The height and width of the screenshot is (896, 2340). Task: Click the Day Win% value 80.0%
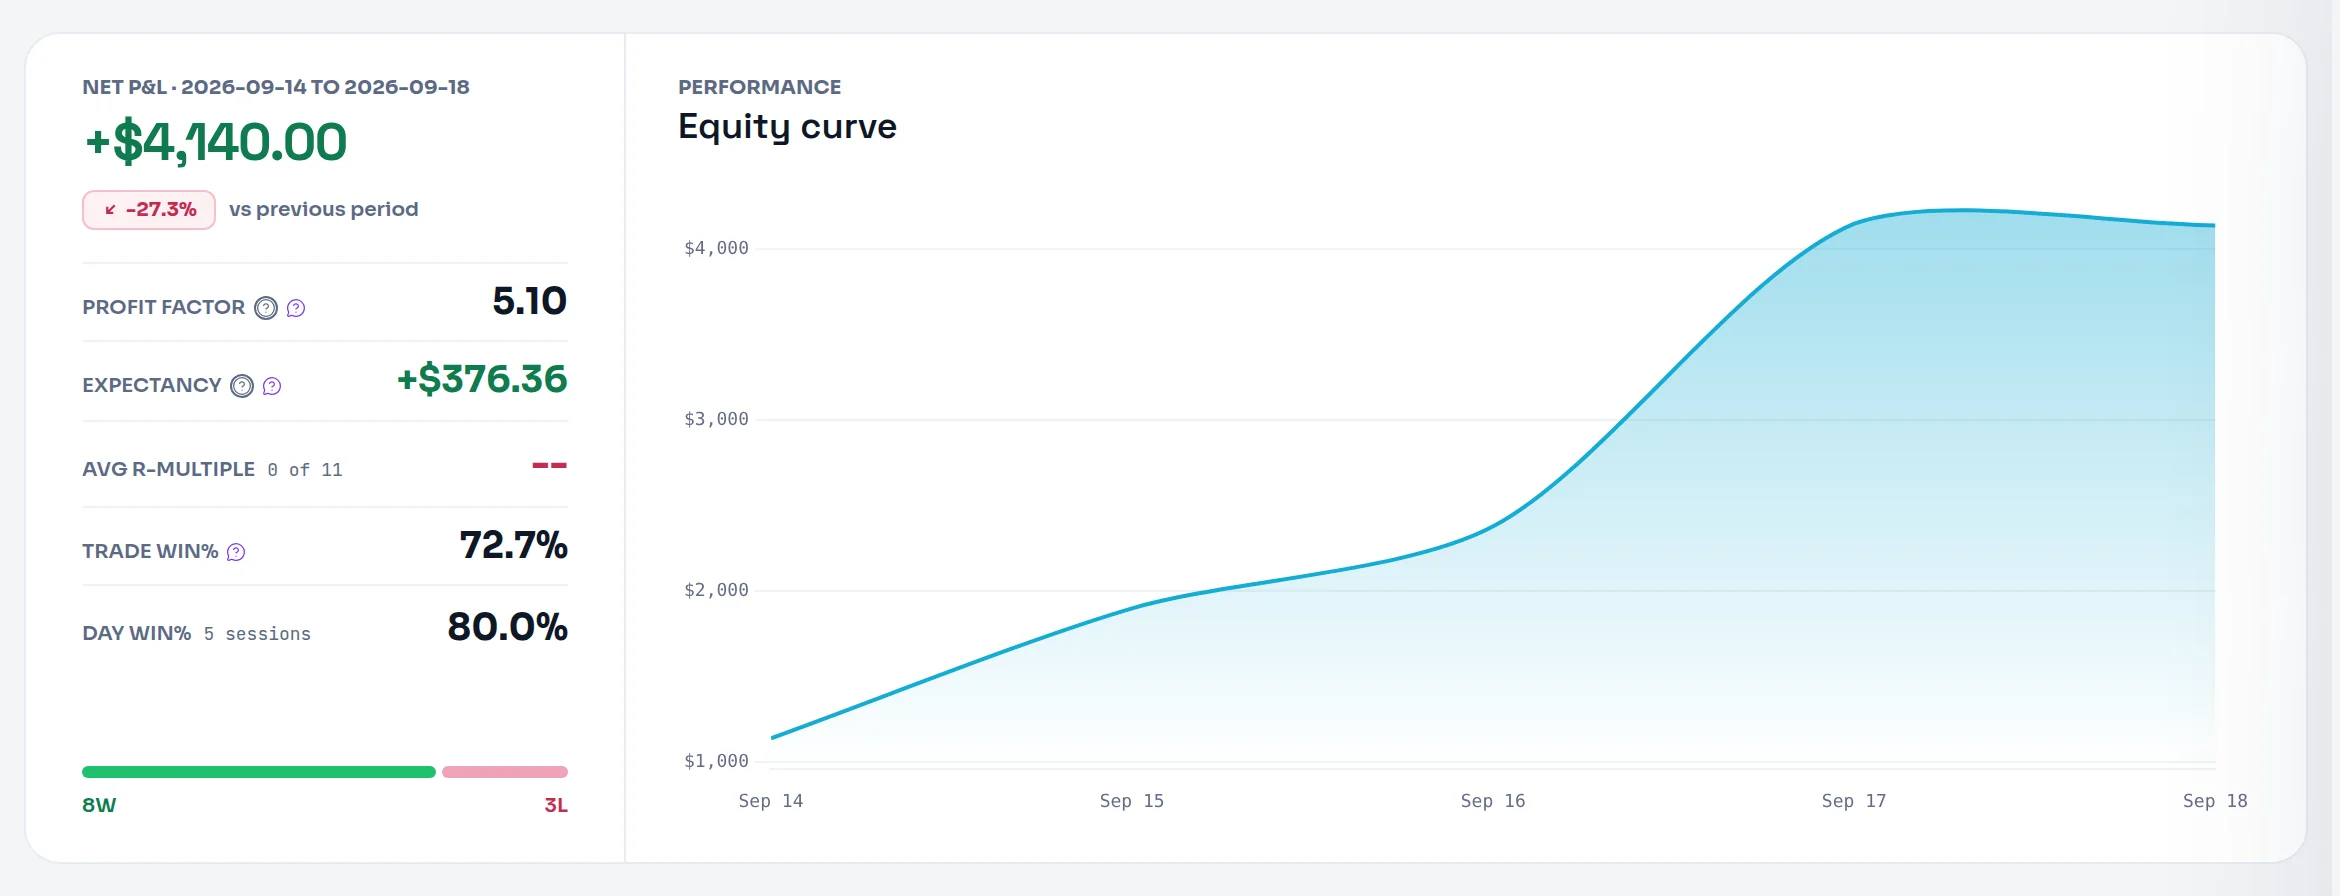tap(508, 627)
